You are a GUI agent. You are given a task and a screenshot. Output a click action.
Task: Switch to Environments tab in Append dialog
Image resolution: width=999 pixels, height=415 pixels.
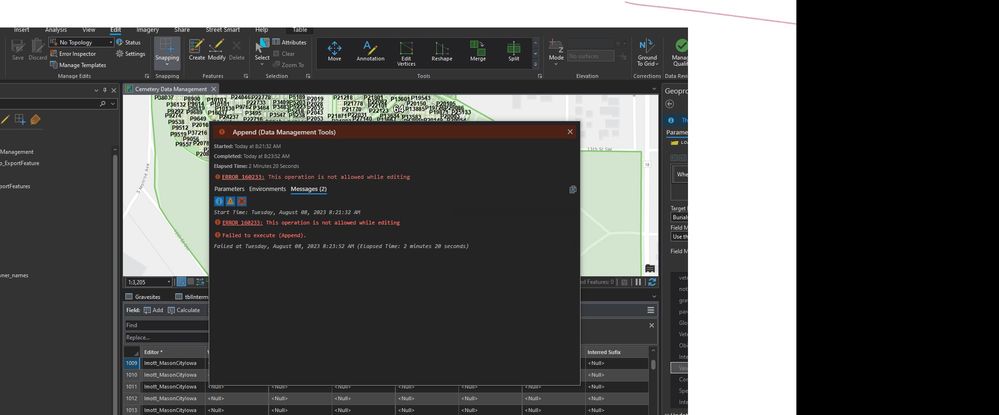pos(268,189)
